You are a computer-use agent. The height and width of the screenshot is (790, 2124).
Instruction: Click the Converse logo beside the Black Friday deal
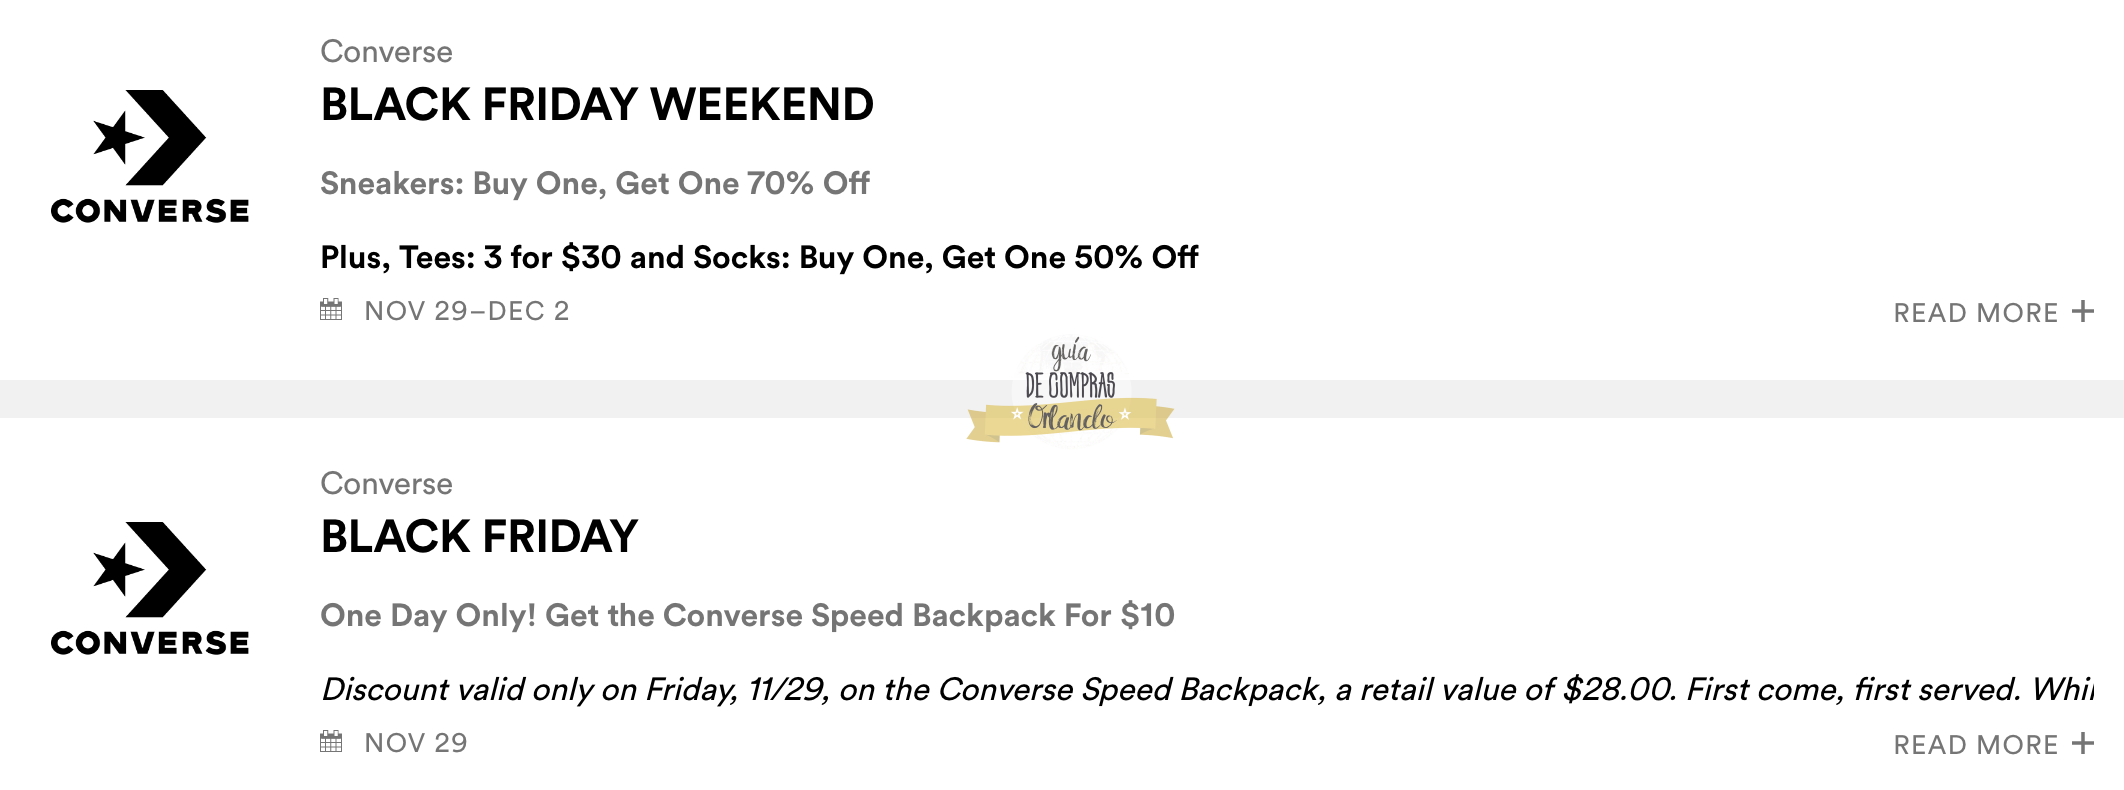point(150,589)
